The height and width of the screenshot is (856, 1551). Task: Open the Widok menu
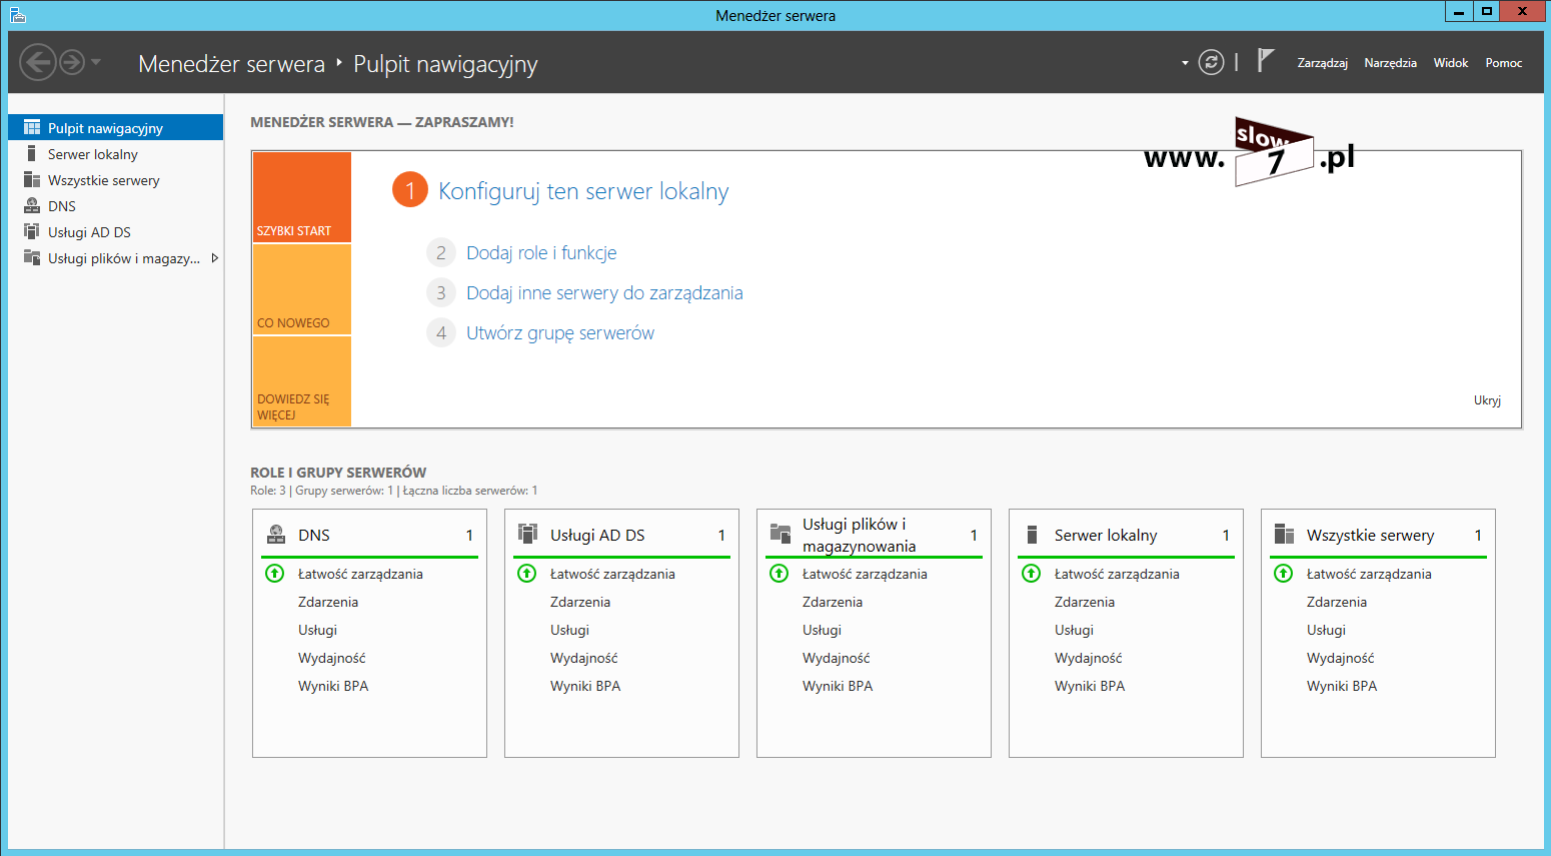click(1450, 63)
